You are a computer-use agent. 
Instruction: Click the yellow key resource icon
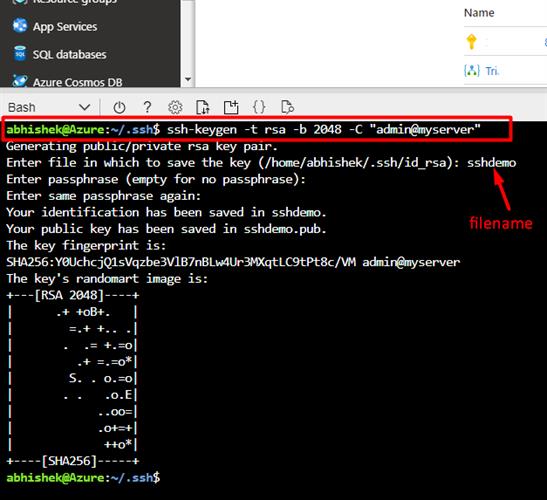[472, 41]
